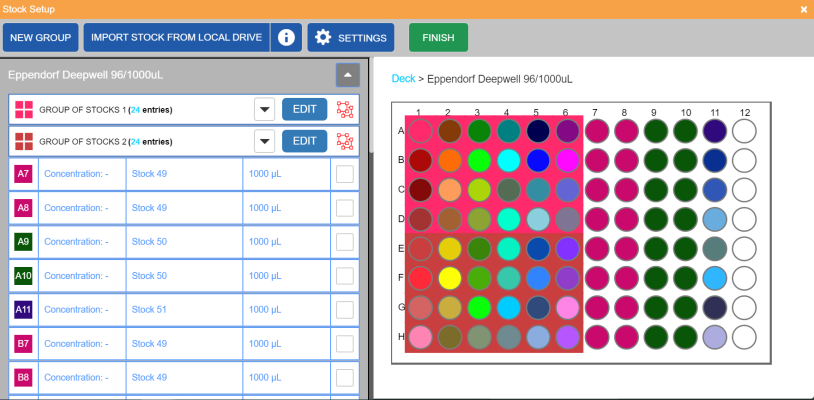Viewport: 814px width, 400px height.
Task: Click Import Stock From Local Drive
Action: coord(176,38)
